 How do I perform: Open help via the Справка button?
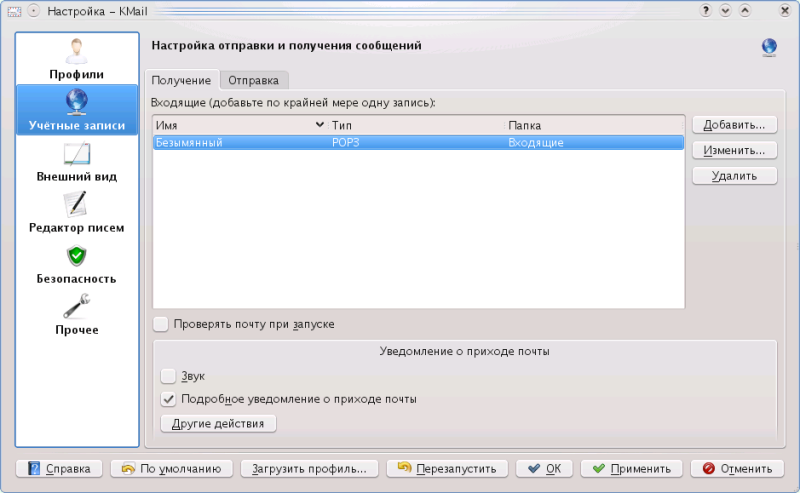point(59,469)
